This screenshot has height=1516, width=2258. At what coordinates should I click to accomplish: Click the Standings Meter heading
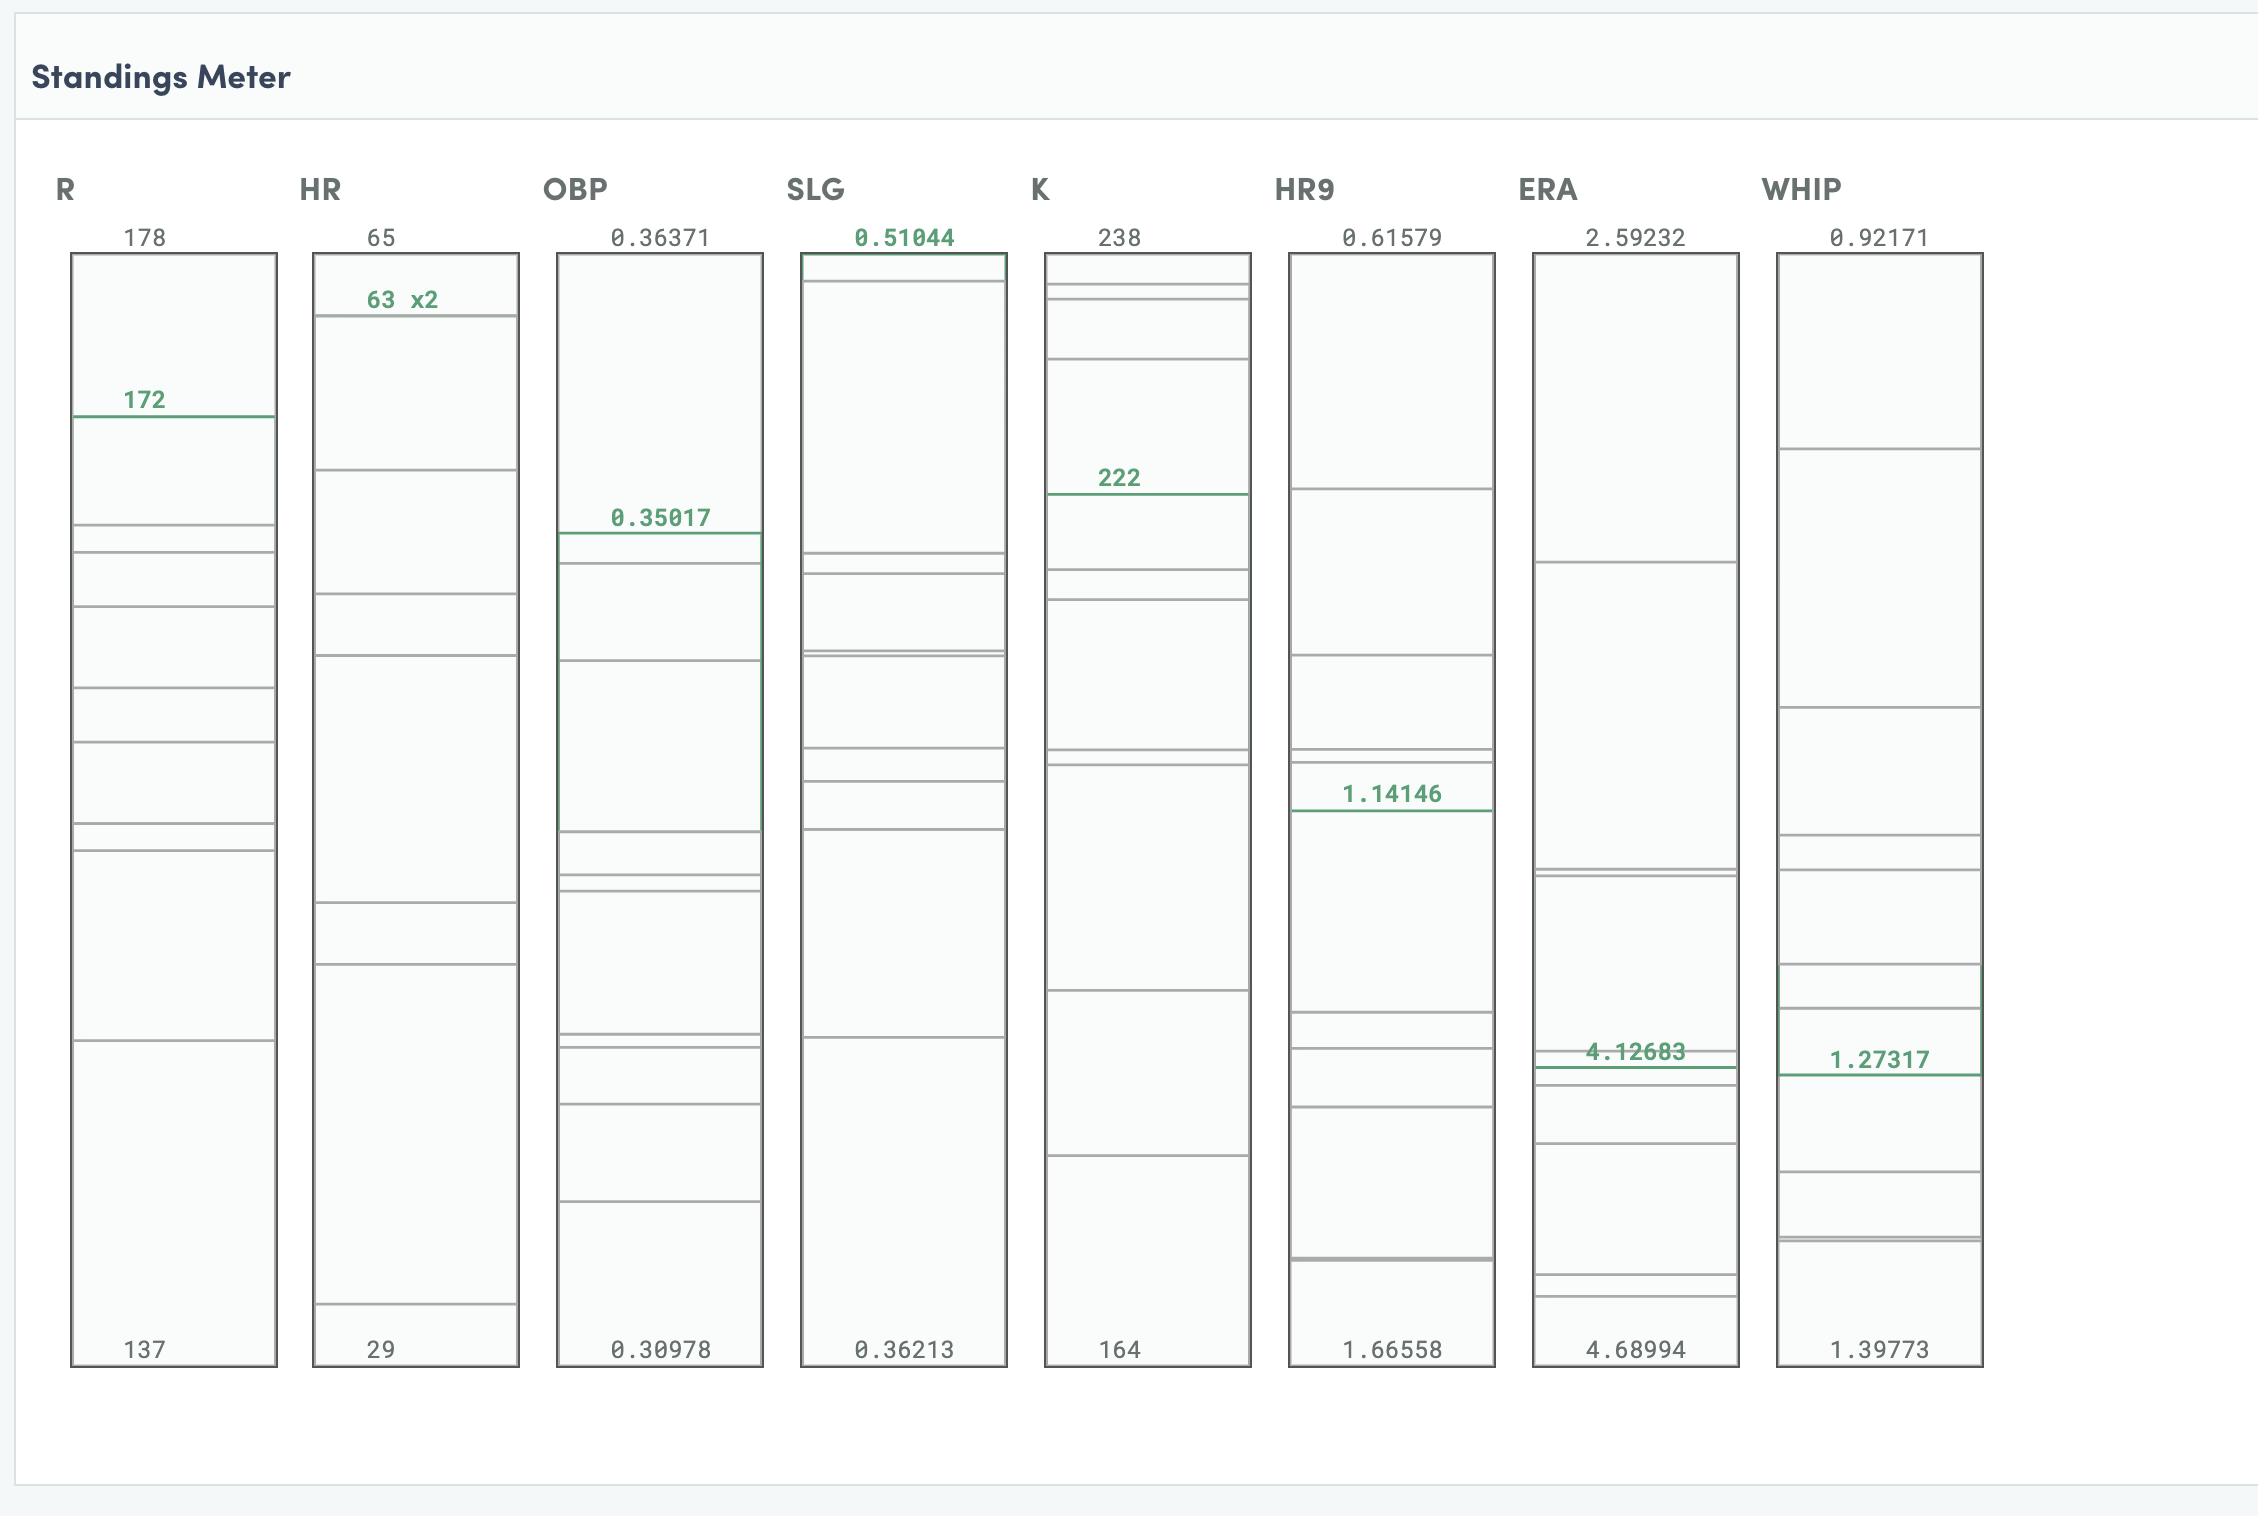[x=161, y=77]
